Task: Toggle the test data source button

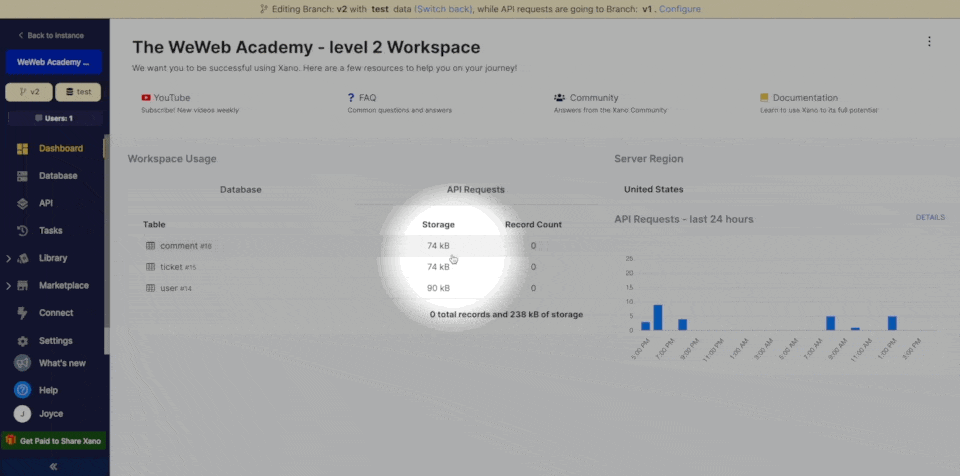Action: pos(78,92)
